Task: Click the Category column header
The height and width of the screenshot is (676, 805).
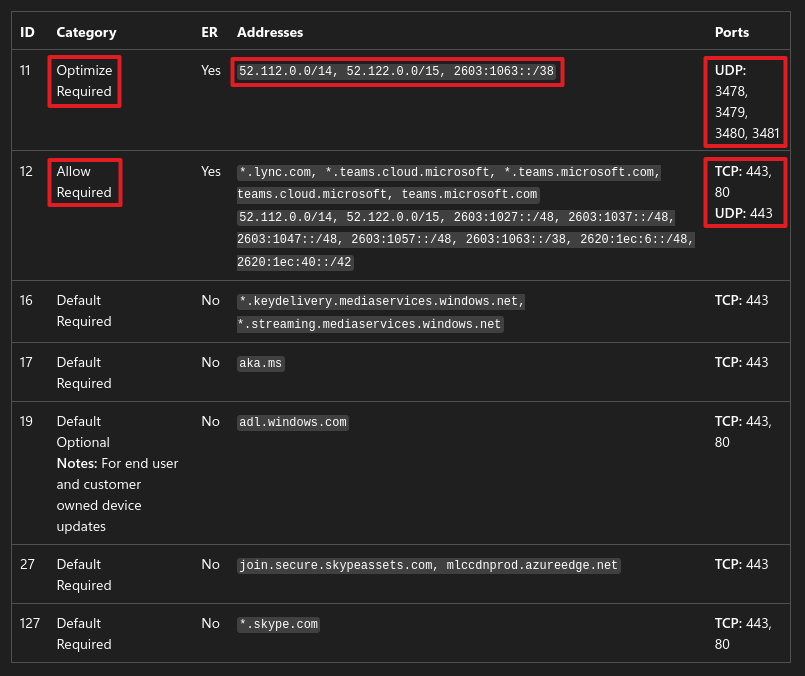Action: tap(86, 32)
